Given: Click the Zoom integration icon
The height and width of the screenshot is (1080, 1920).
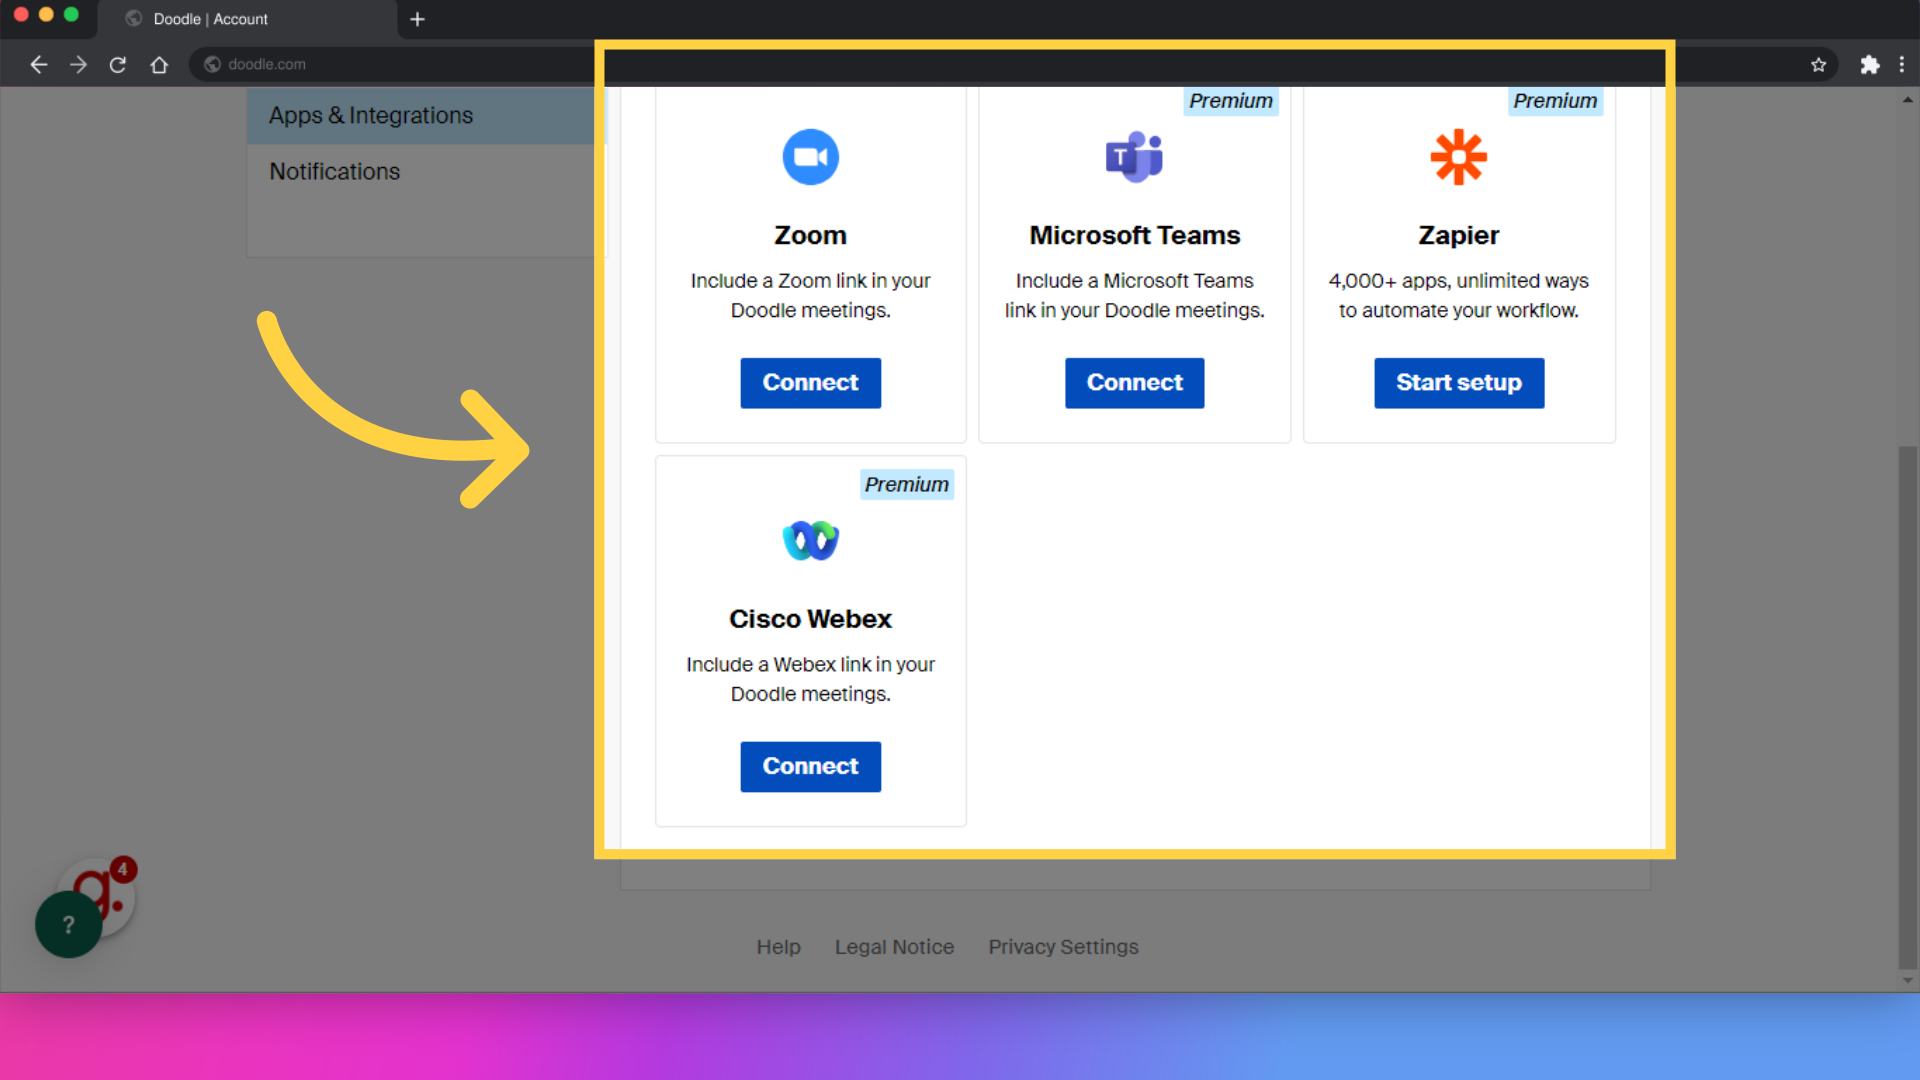Looking at the screenshot, I should pos(811,157).
